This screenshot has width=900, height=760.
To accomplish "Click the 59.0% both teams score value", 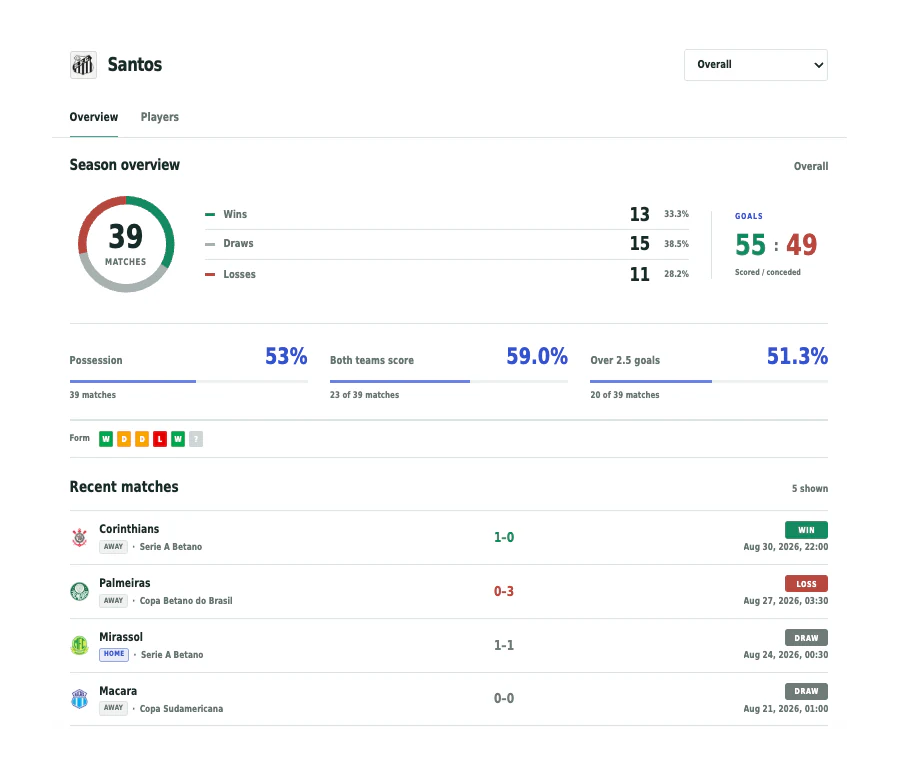I will tap(537, 356).
